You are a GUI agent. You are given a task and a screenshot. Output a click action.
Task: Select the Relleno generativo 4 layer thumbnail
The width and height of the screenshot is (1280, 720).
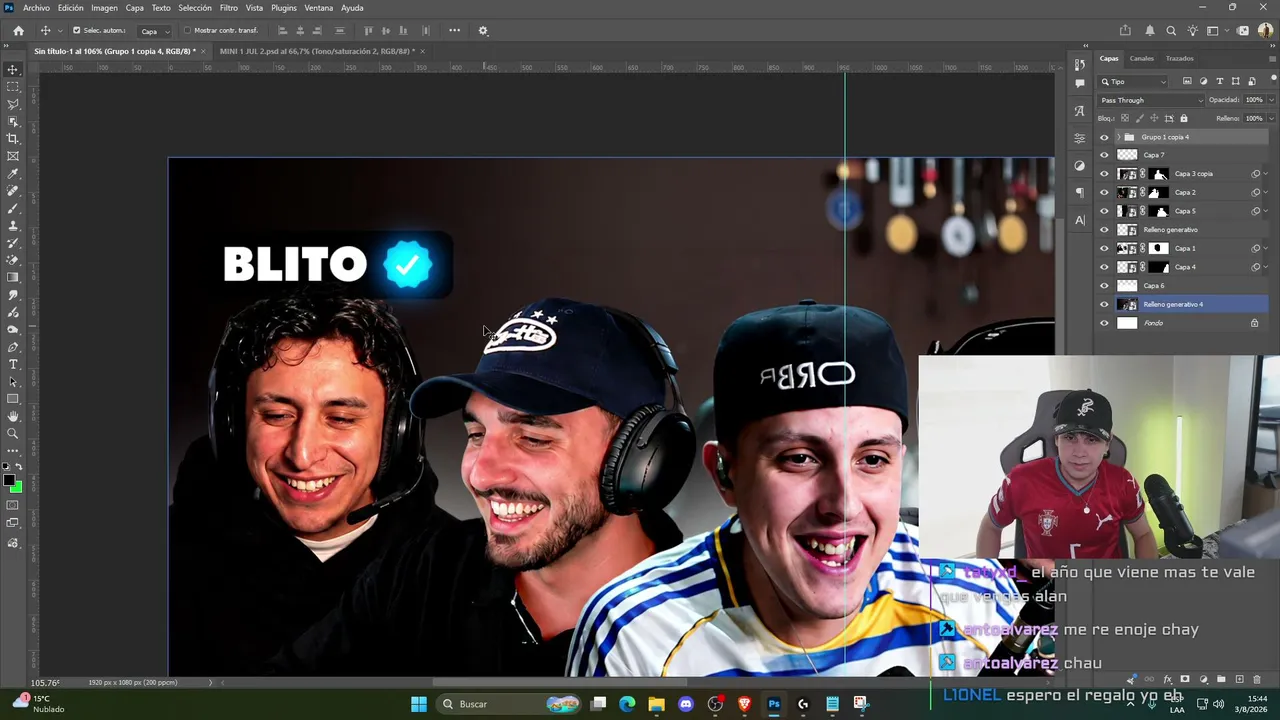coord(1127,304)
